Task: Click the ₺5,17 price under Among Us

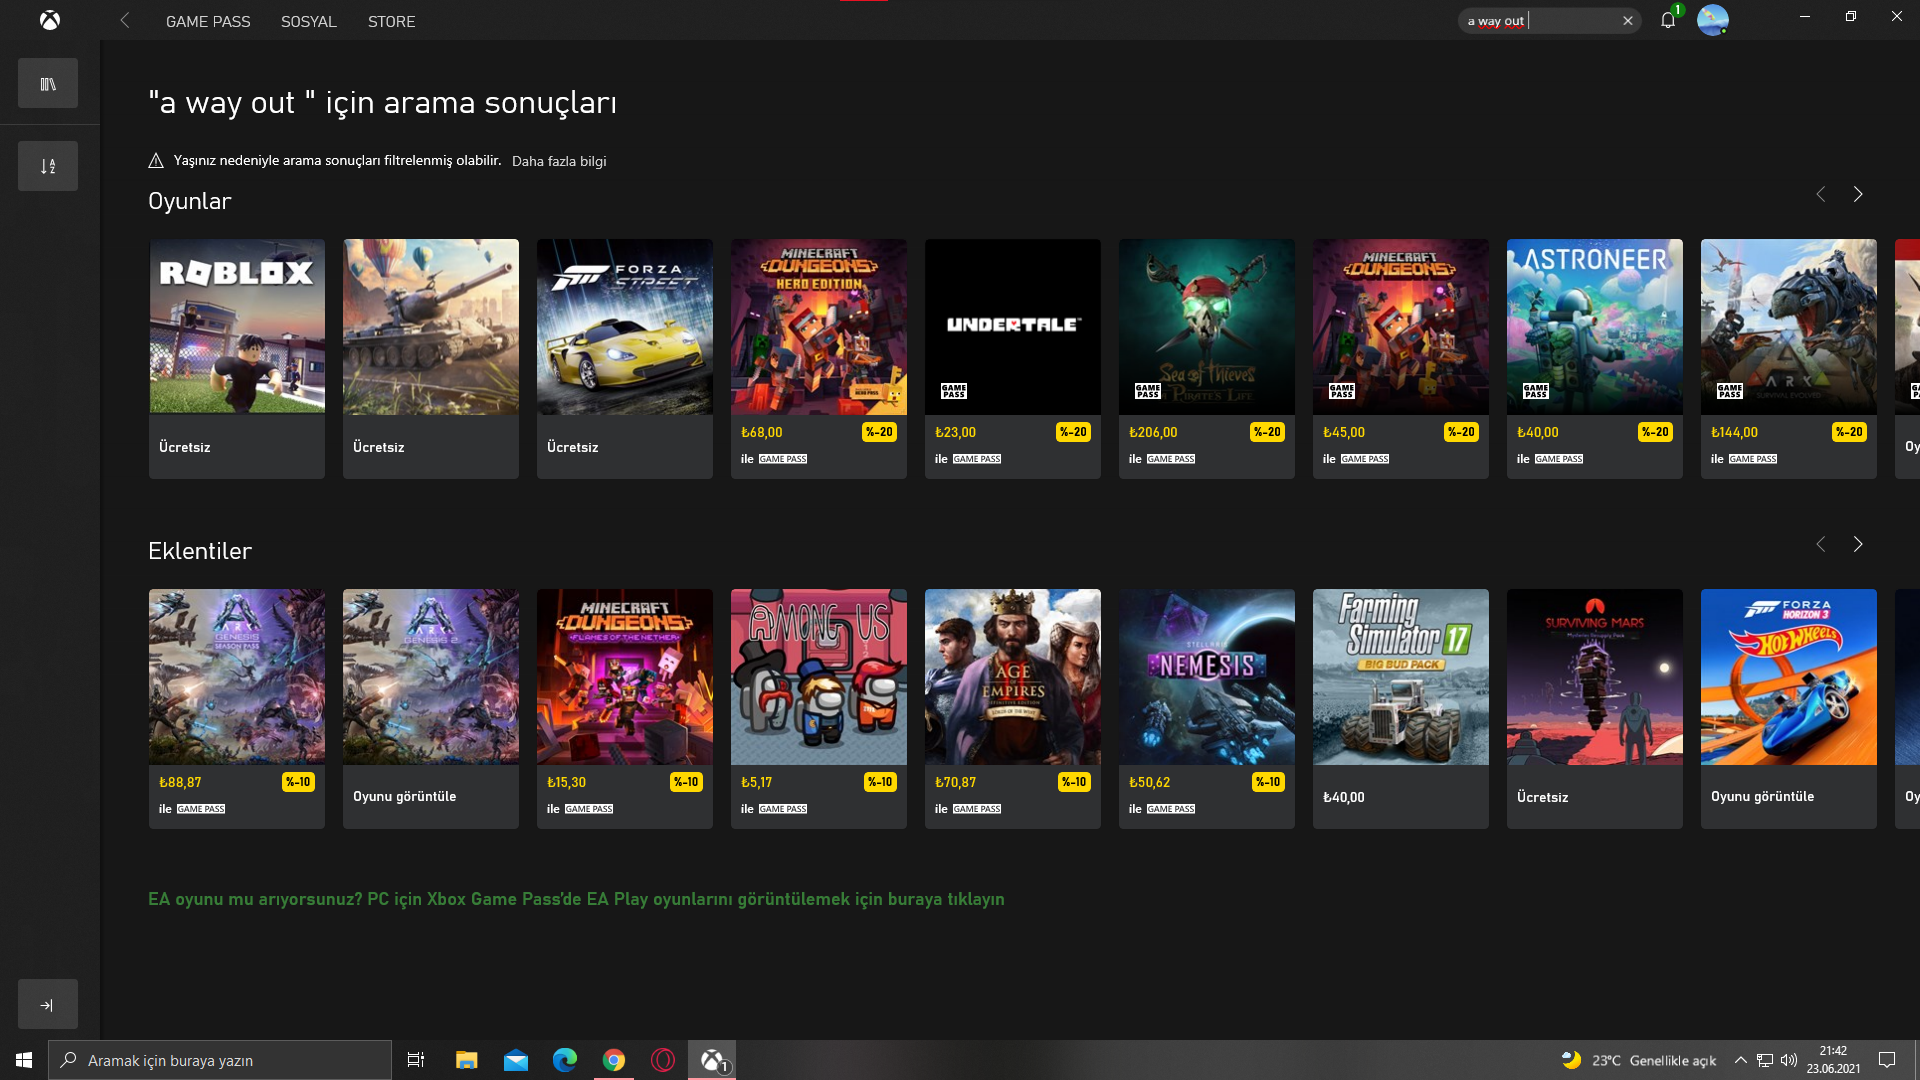Action: (756, 782)
